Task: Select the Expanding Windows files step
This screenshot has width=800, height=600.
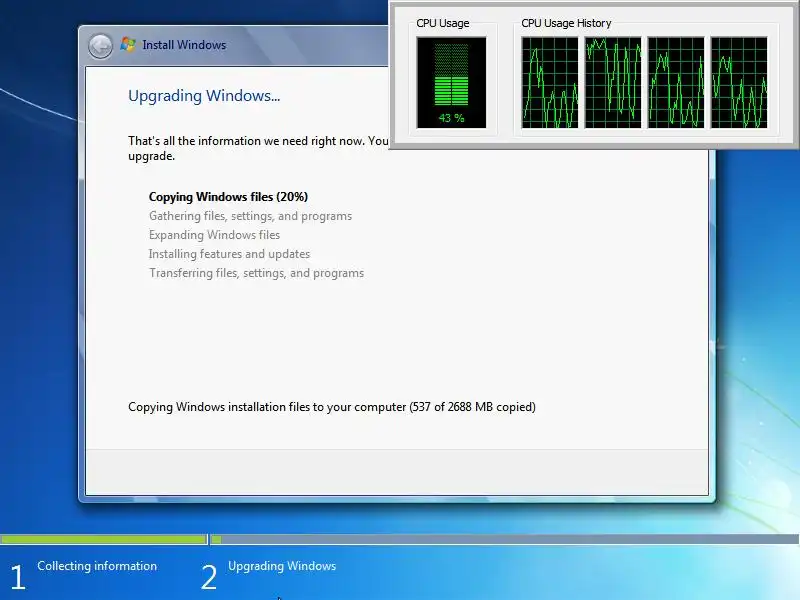Action: pyautogui.click(x=214, y=235)
